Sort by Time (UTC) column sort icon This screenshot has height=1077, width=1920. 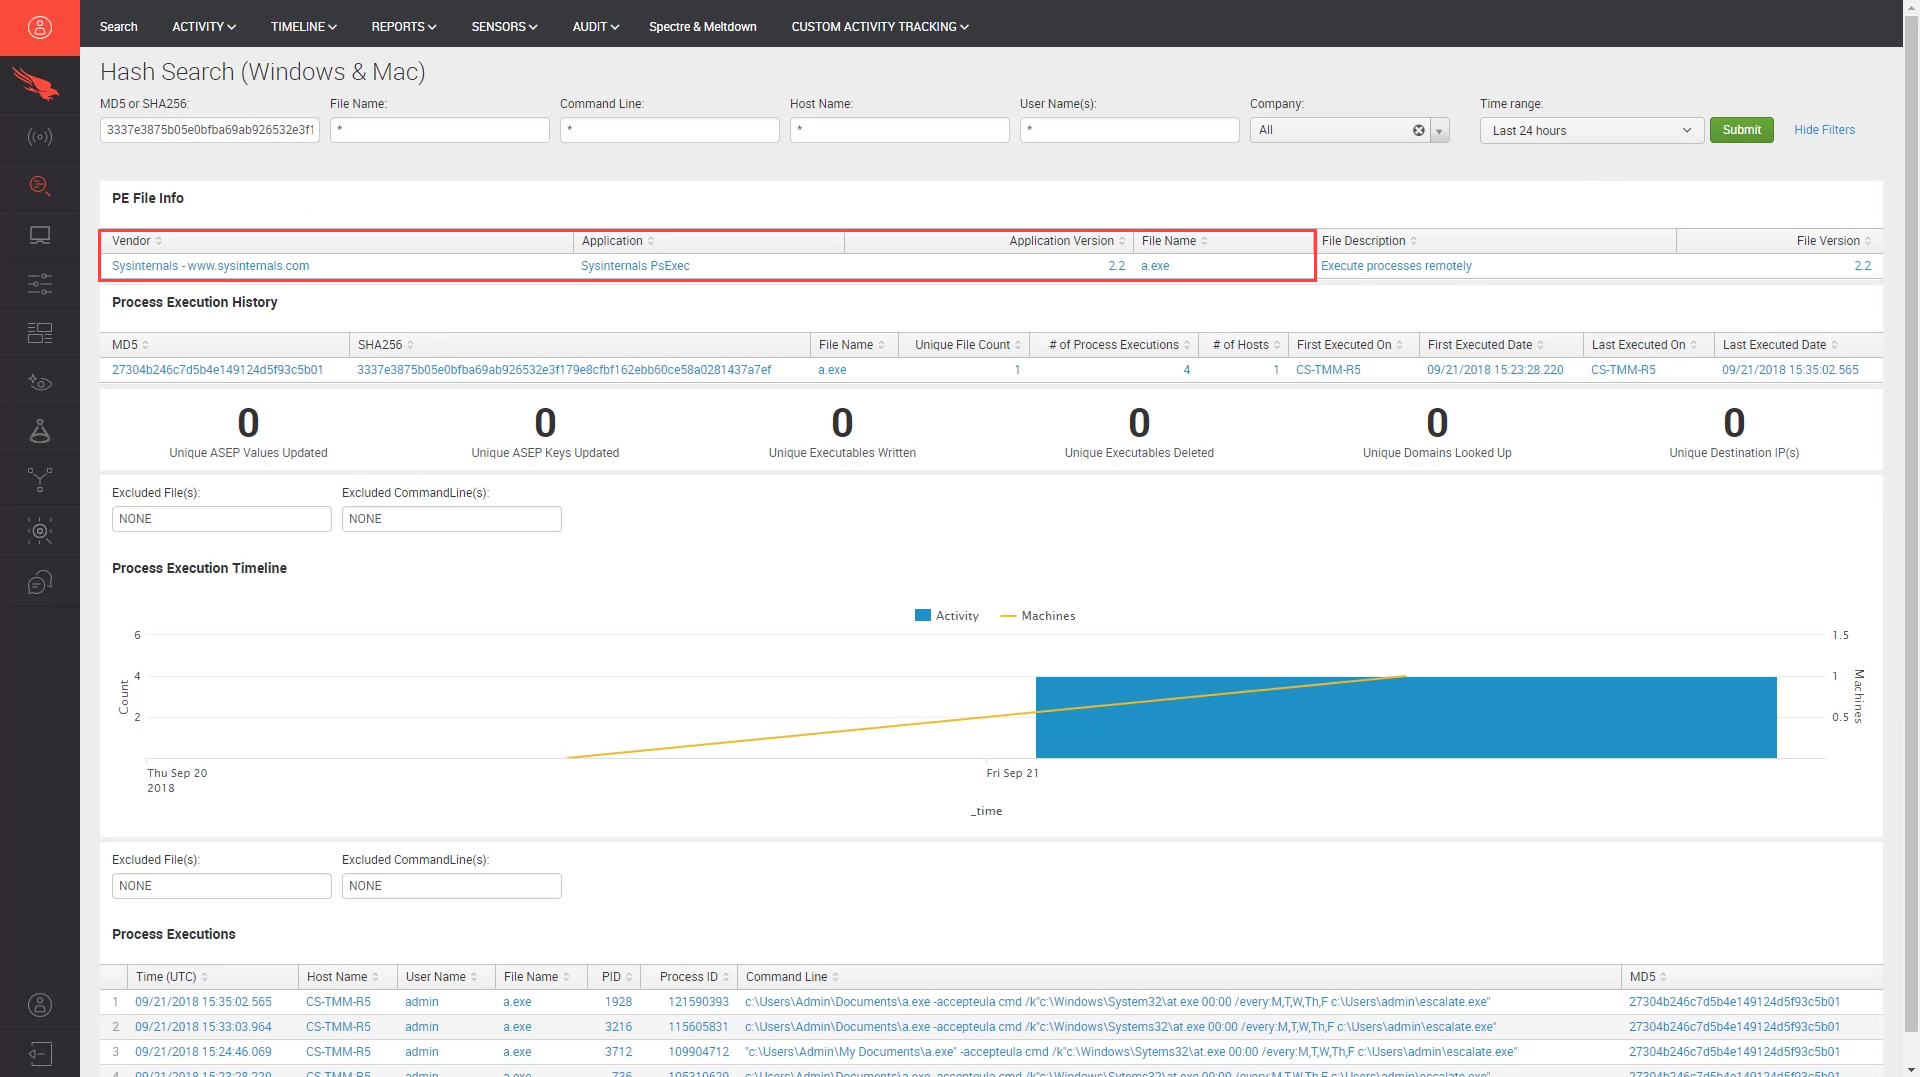coord(204,977)
